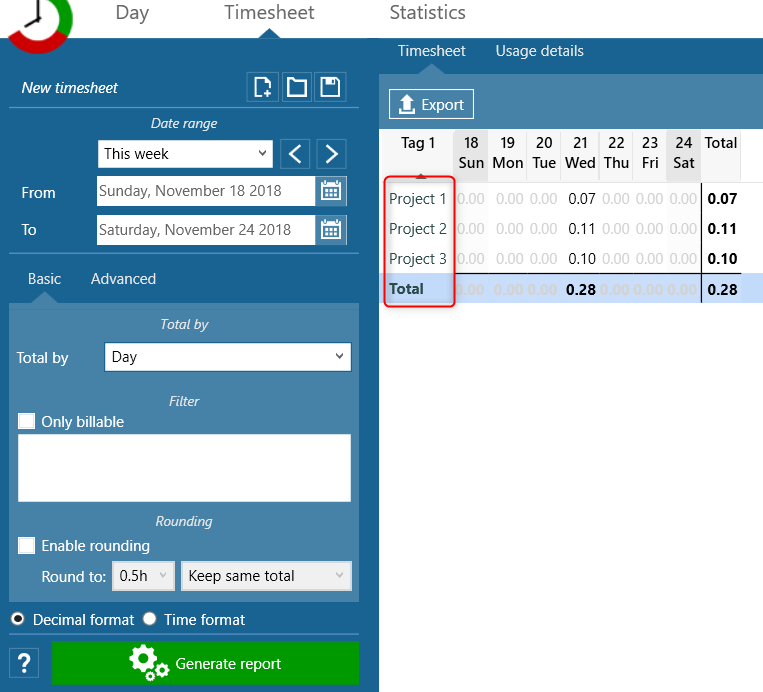Click the 0.28 Wednesday total cell
Image resolution: width=763 pixels, height=692 pixels.
[x=581, y=290]
